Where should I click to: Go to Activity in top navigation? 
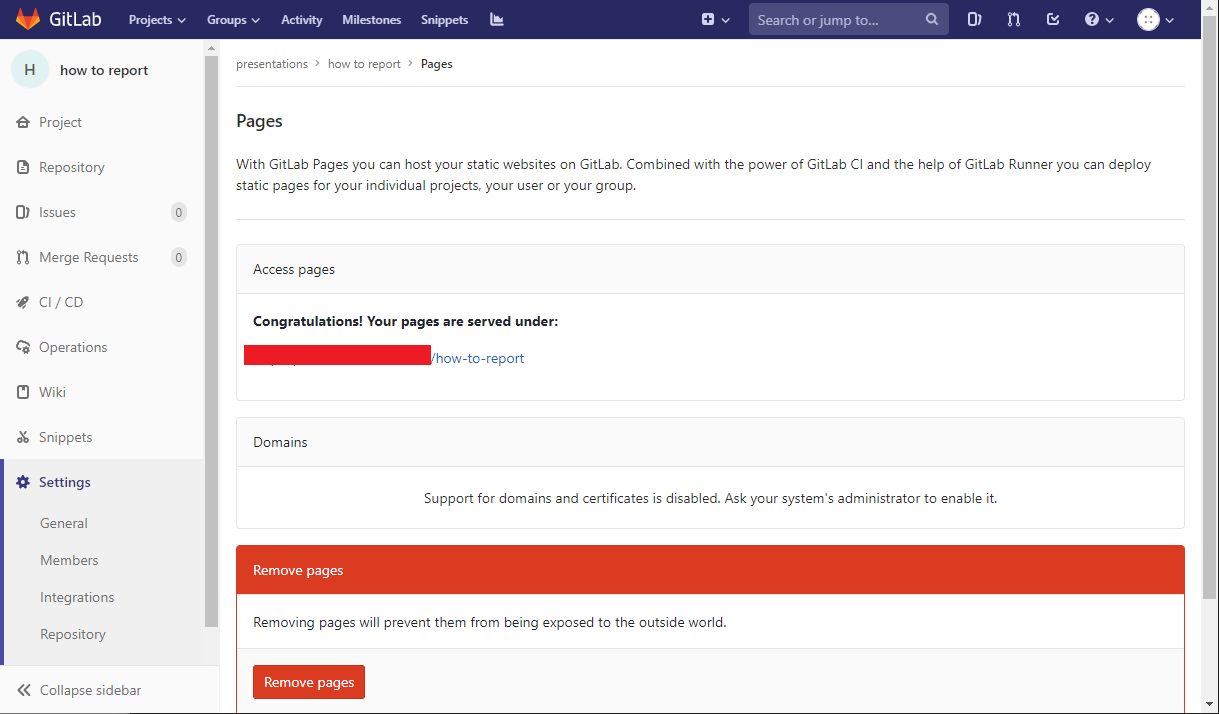(301, 20)
